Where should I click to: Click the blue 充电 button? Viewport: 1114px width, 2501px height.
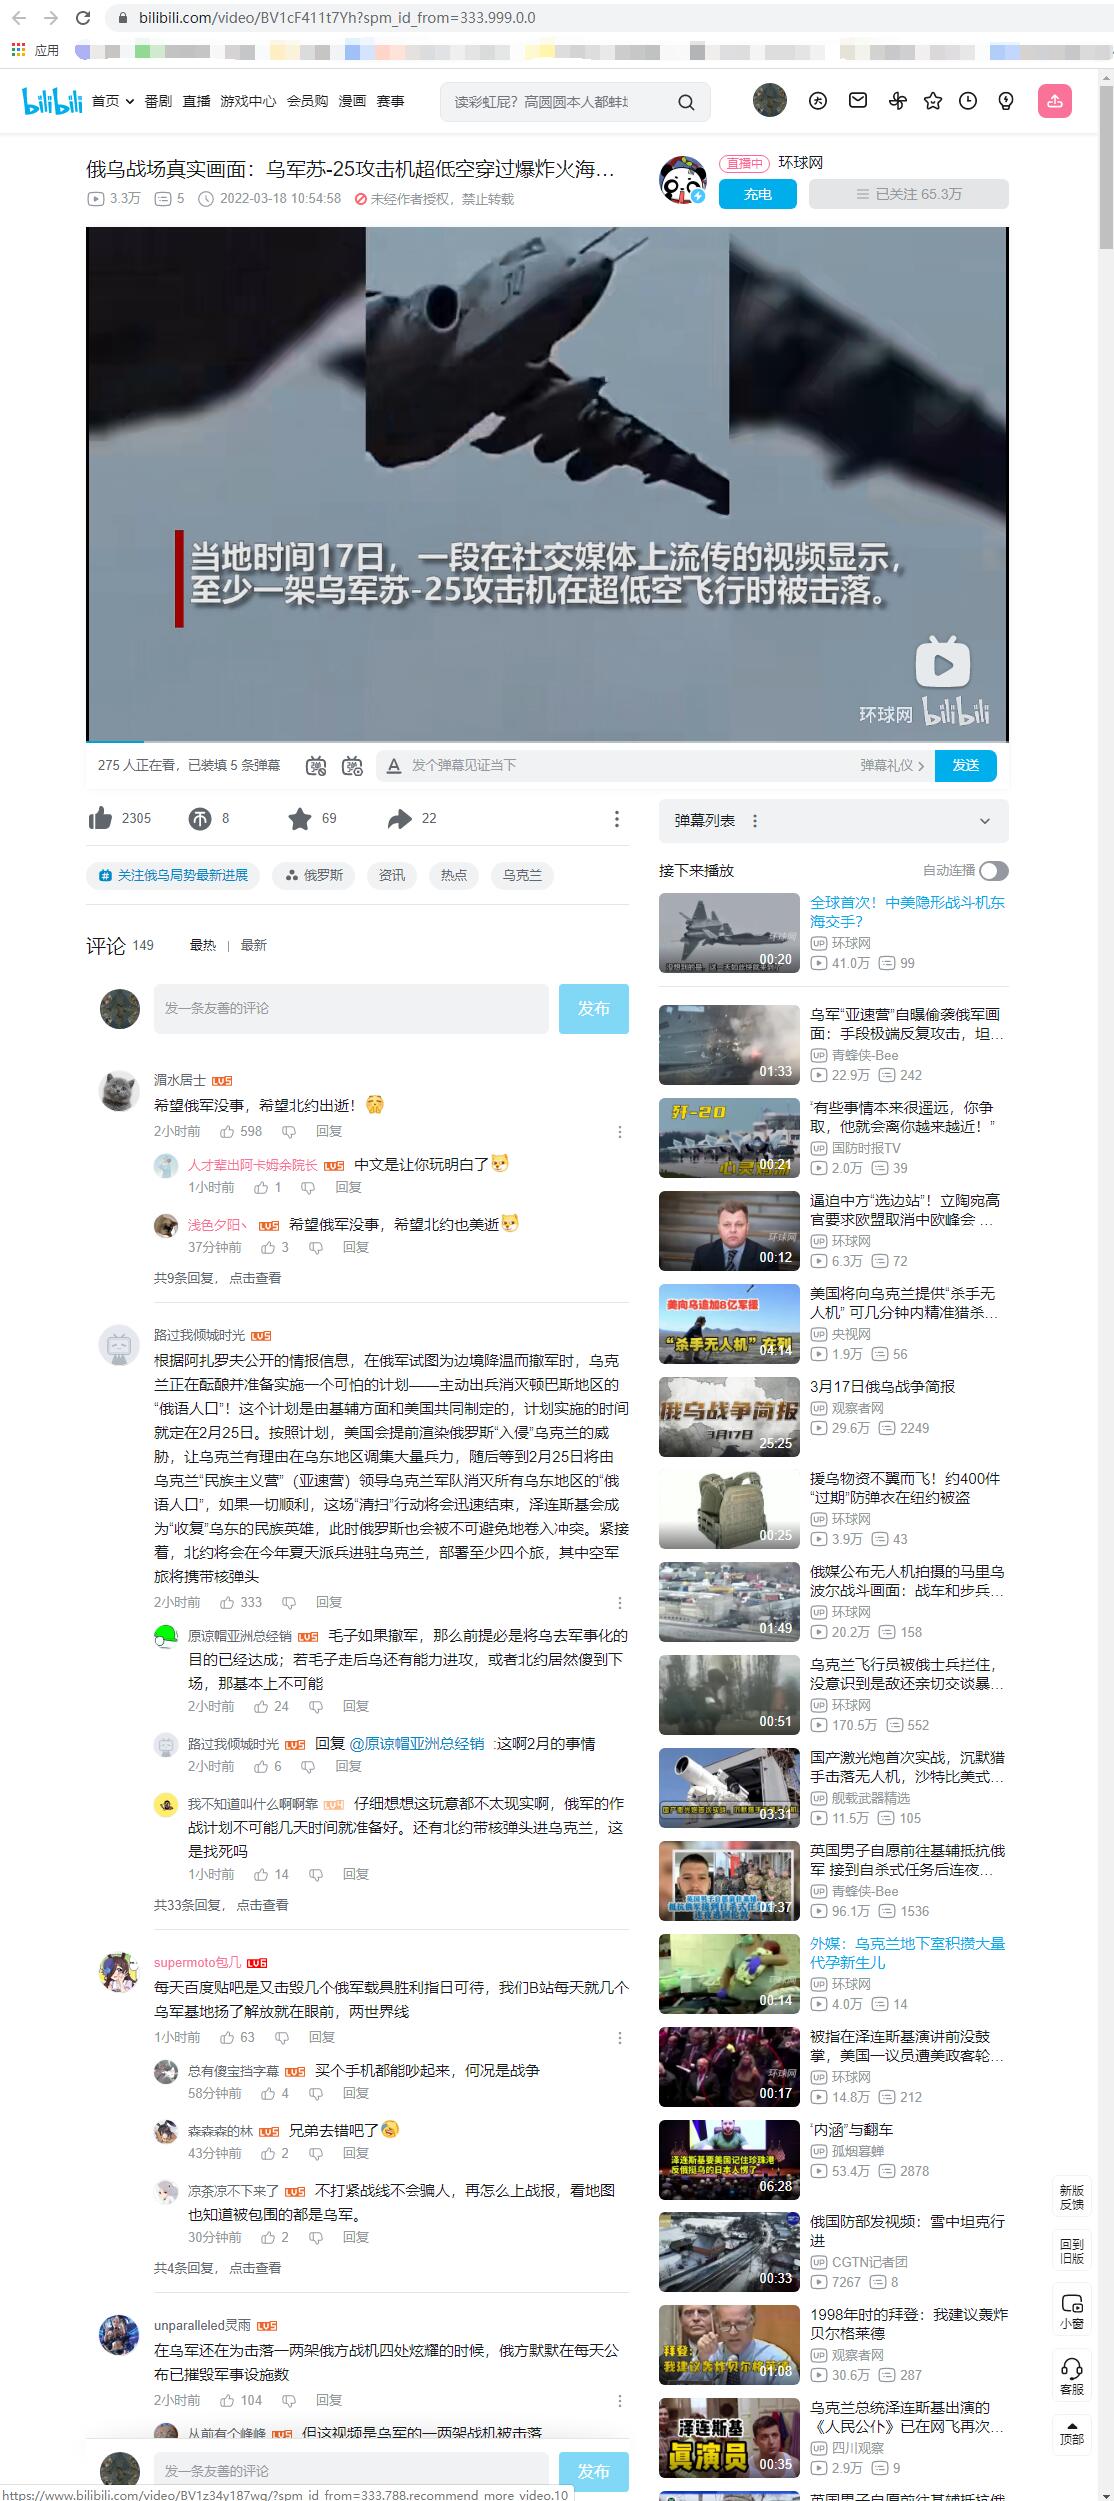click(757, 194)
